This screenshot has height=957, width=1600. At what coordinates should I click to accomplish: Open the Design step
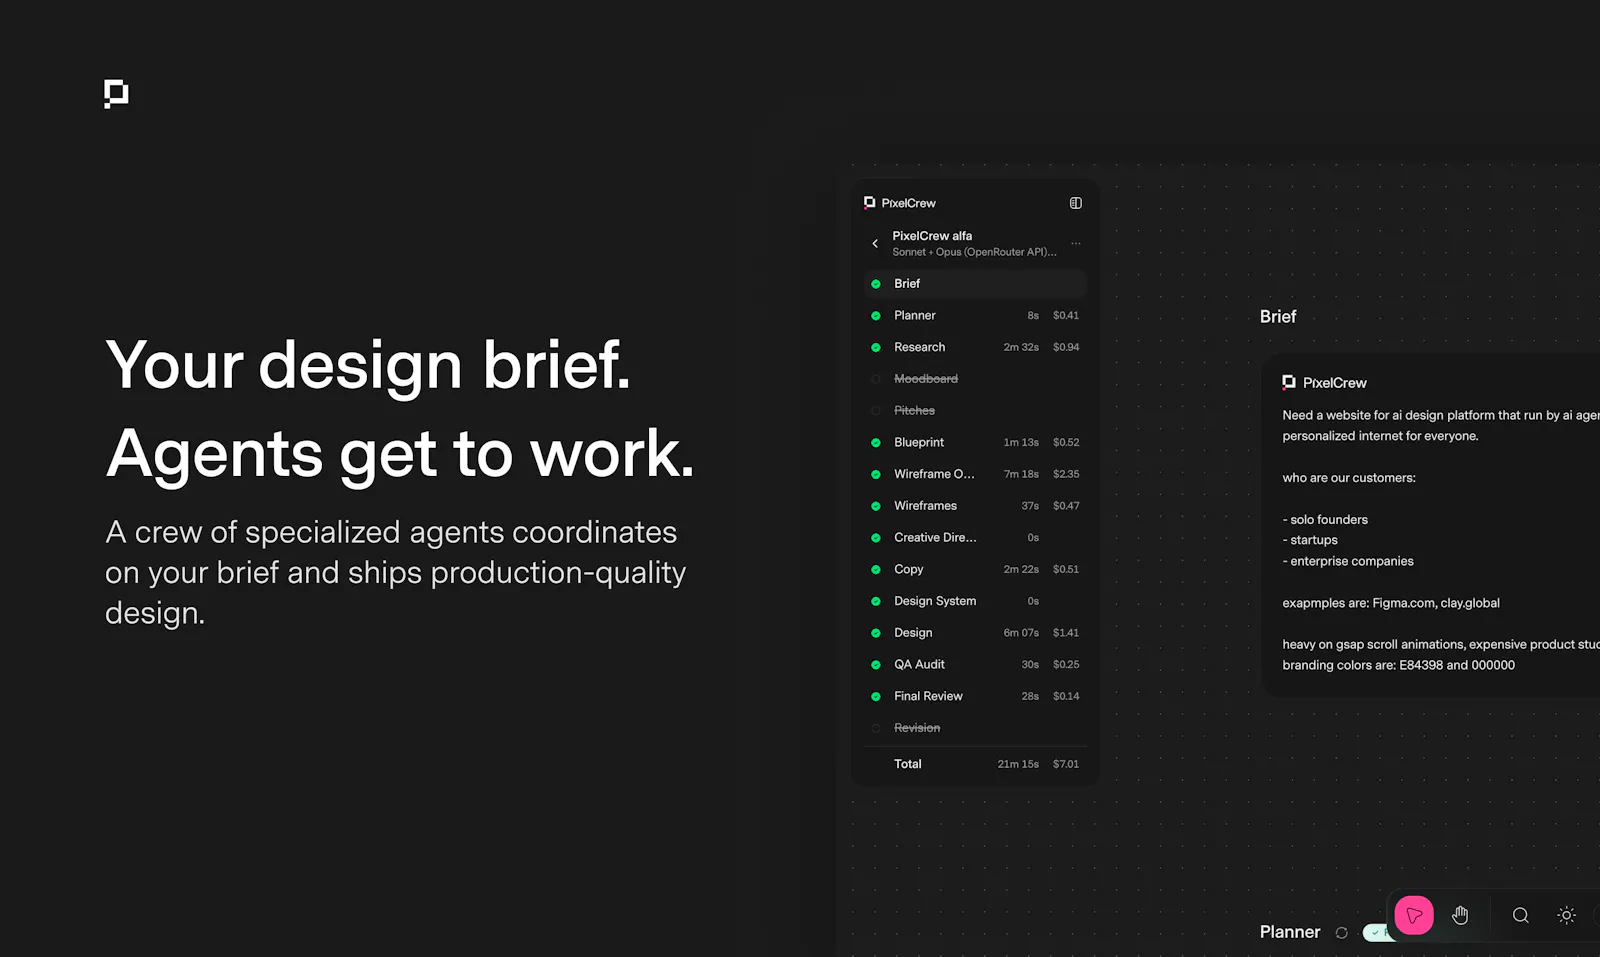(975, 633)
